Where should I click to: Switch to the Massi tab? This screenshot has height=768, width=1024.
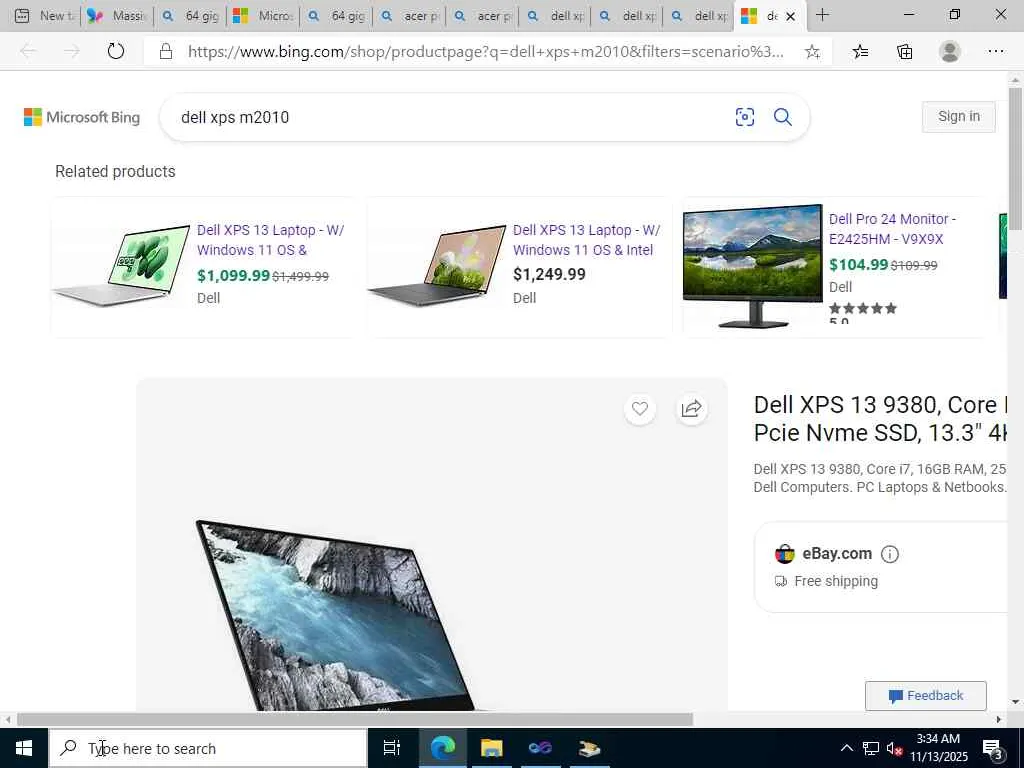pos(116,16)
